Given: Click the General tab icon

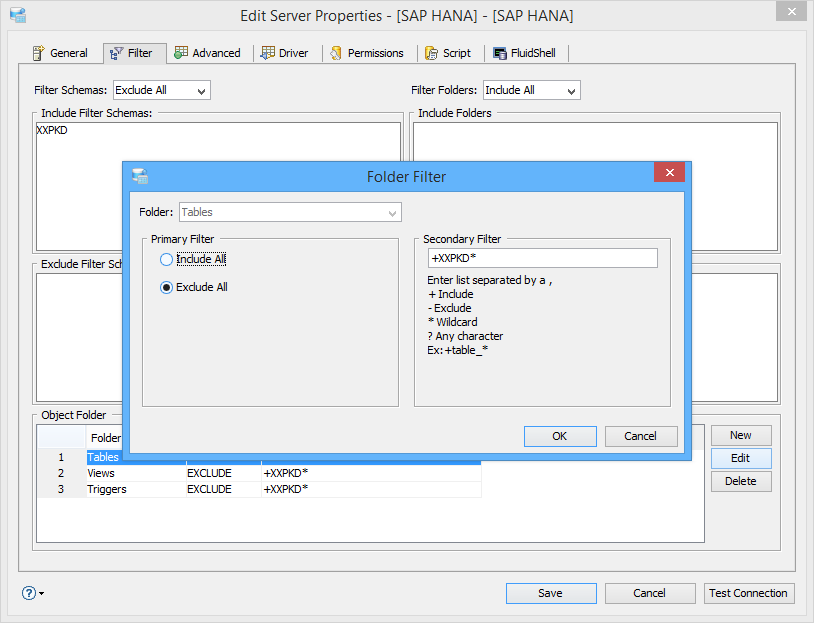Looking at the screenshot, I should coord(38,53).
